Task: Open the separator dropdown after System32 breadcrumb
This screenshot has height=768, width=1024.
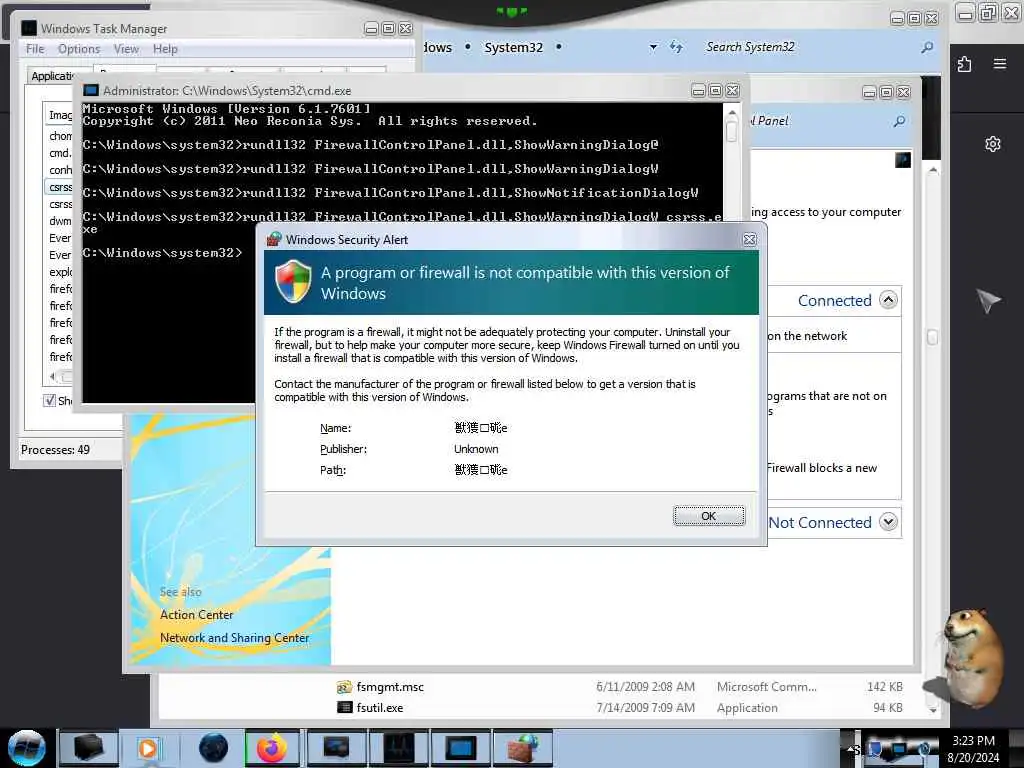Action: coord(558,47)
